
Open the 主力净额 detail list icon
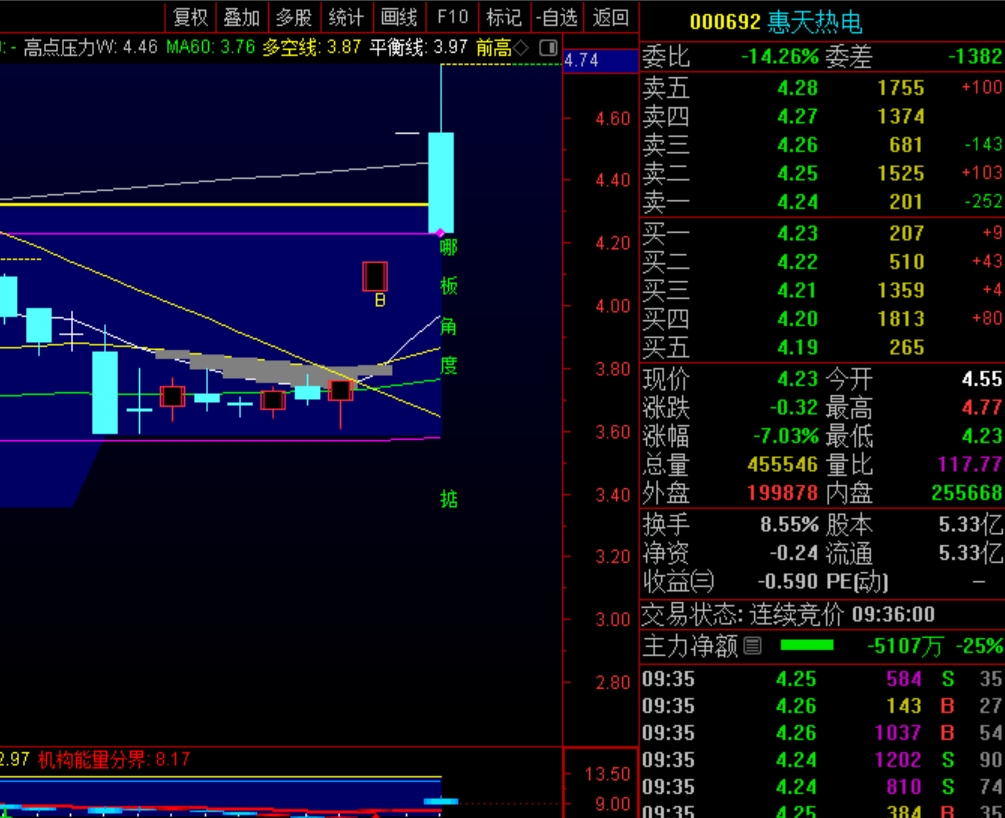coord(752,646)
